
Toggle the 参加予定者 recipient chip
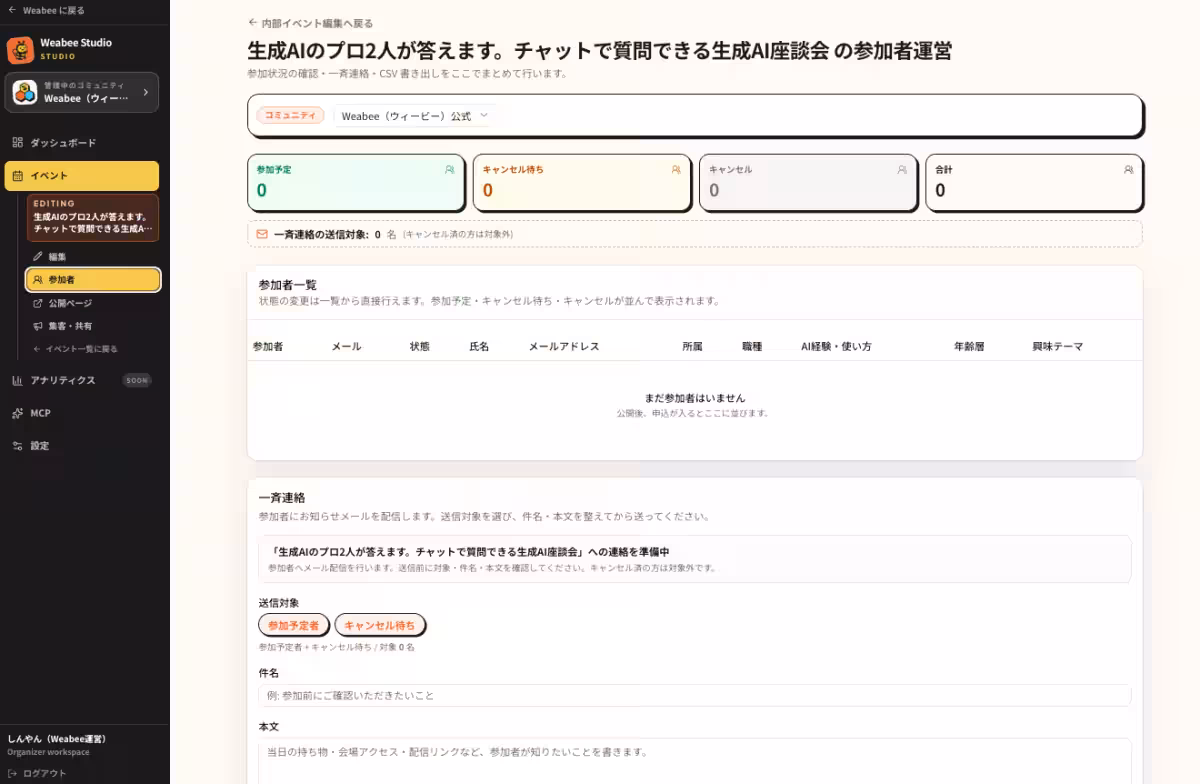(293, 625)
